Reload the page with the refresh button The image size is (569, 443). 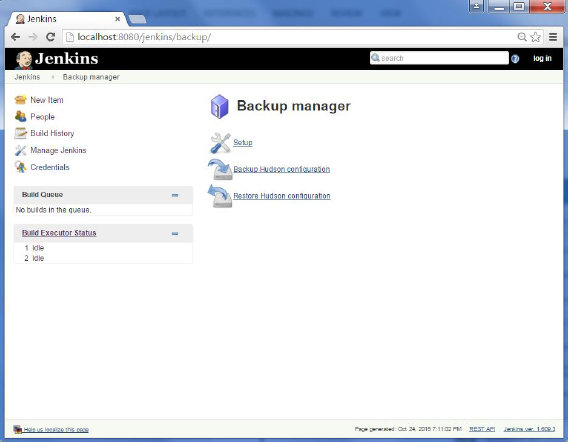click(50, 37)
